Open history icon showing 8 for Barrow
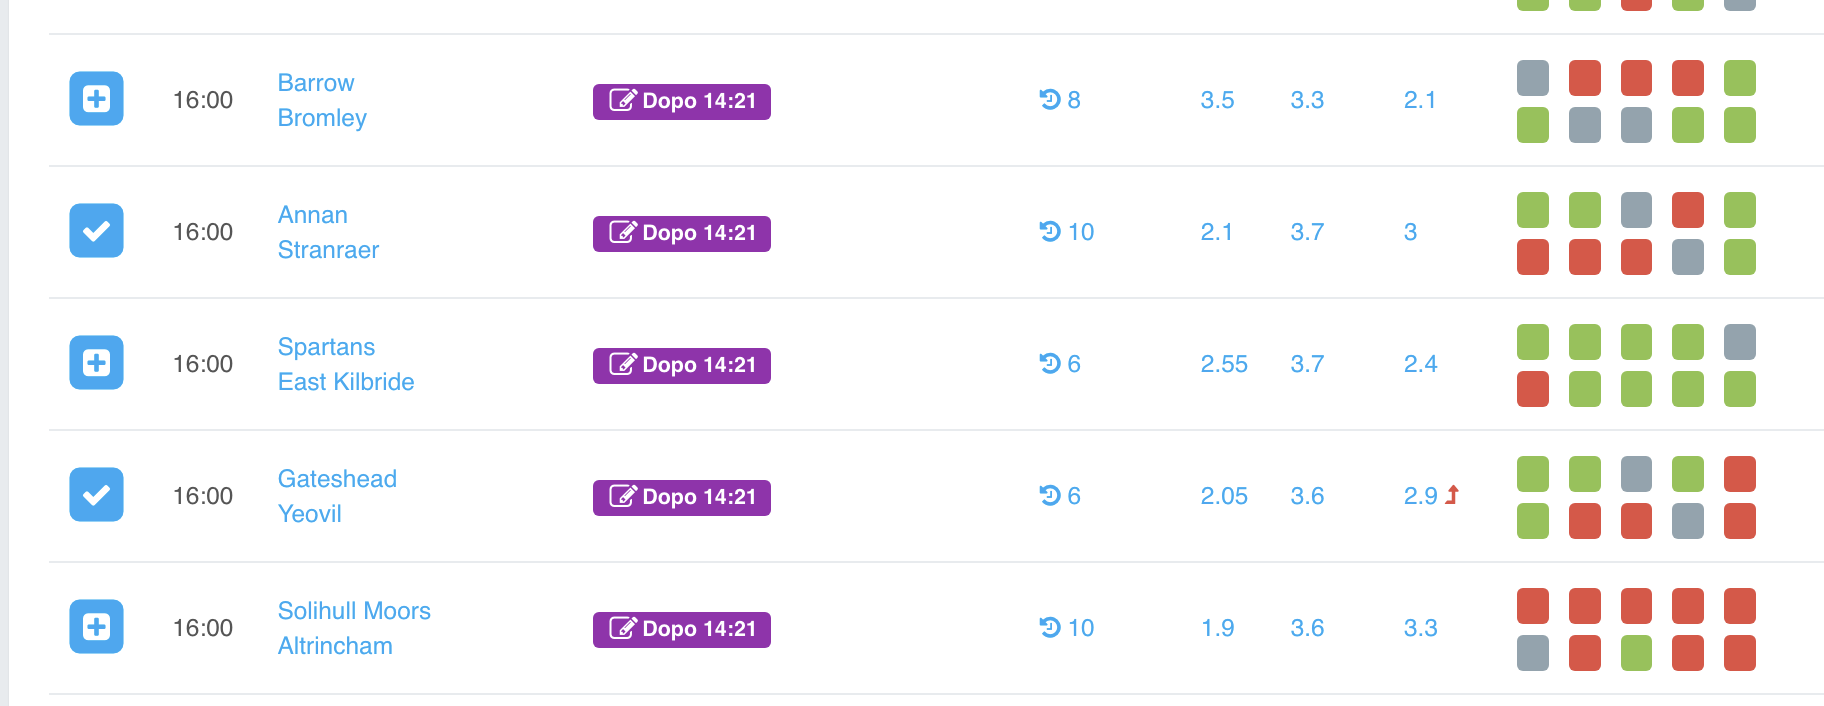The height and width of the screenshot is (706, 1824). pyautogui.click(x=1060, y=100)
